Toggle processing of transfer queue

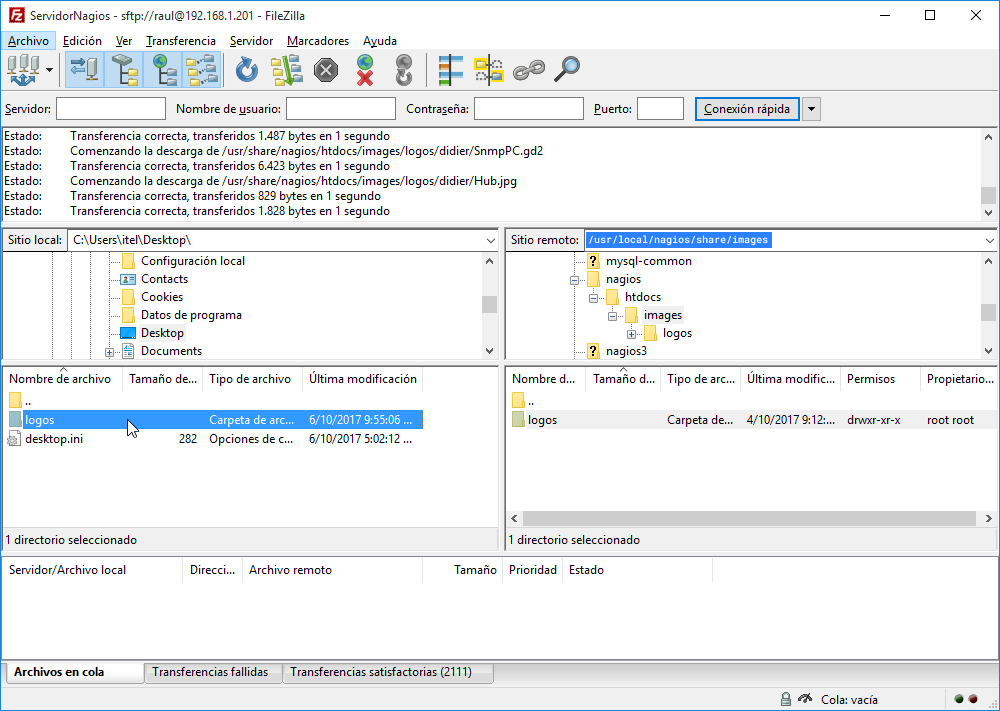point(286,70)
